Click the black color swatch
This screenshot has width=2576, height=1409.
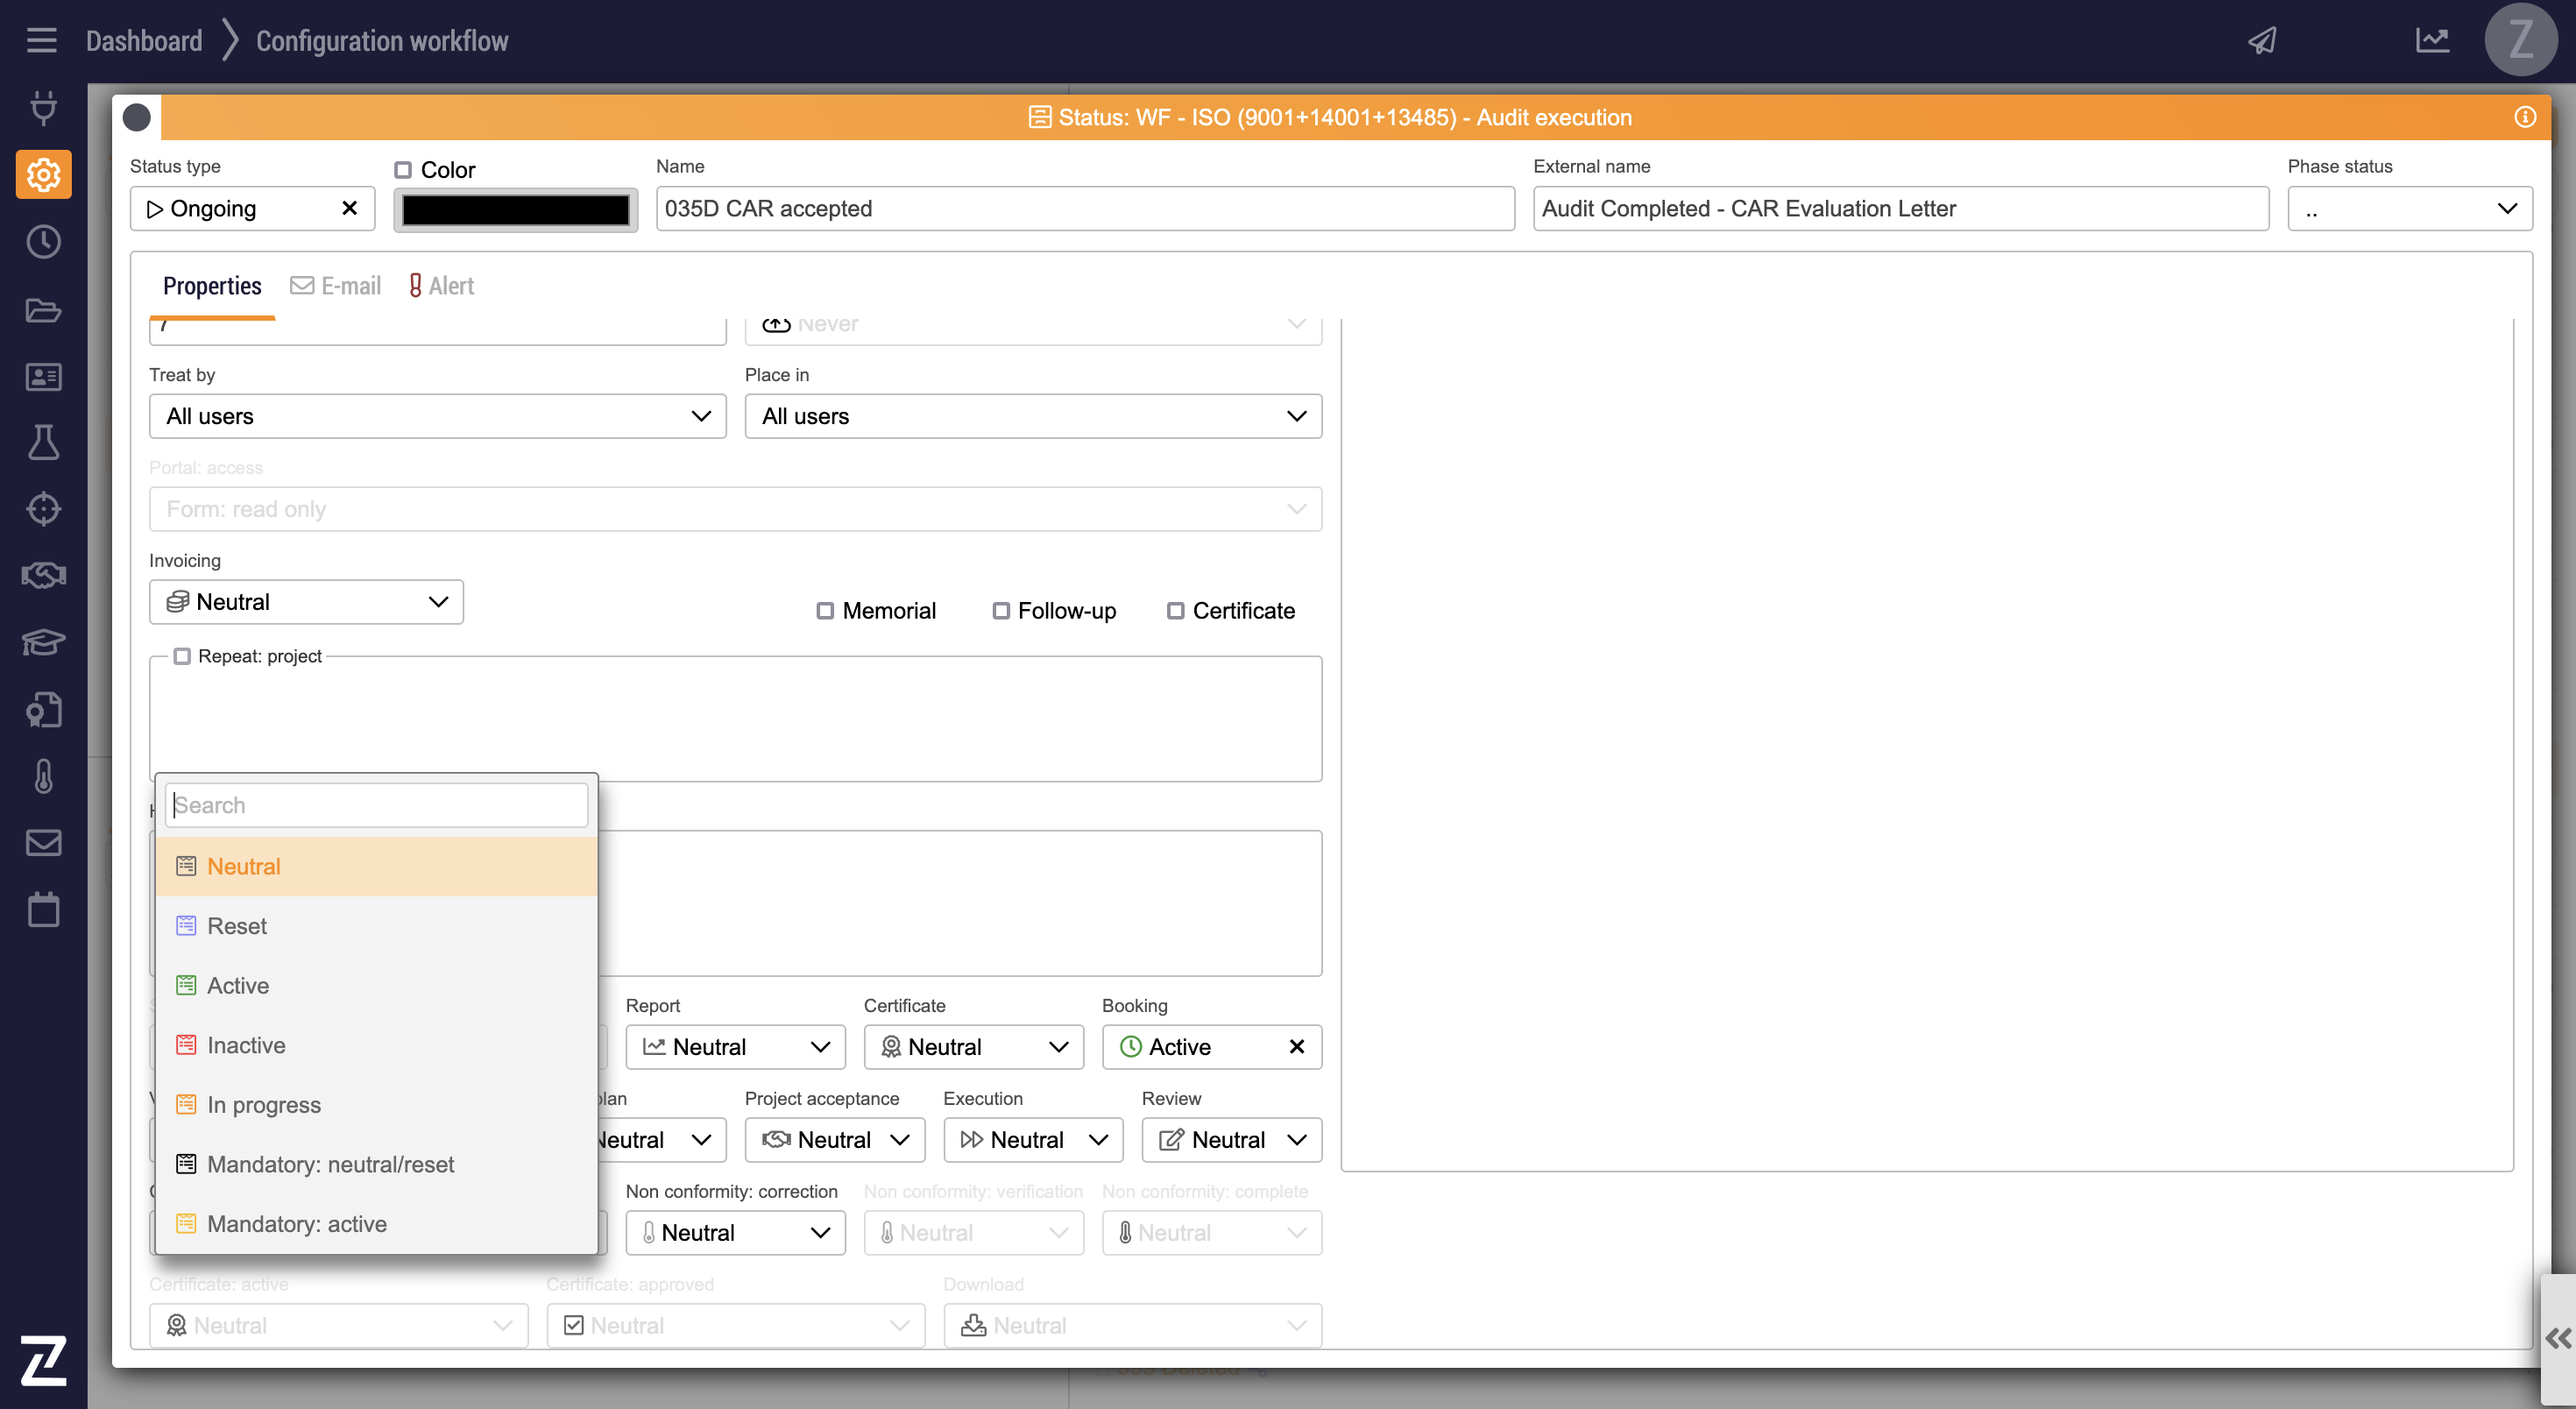[515, 209]
